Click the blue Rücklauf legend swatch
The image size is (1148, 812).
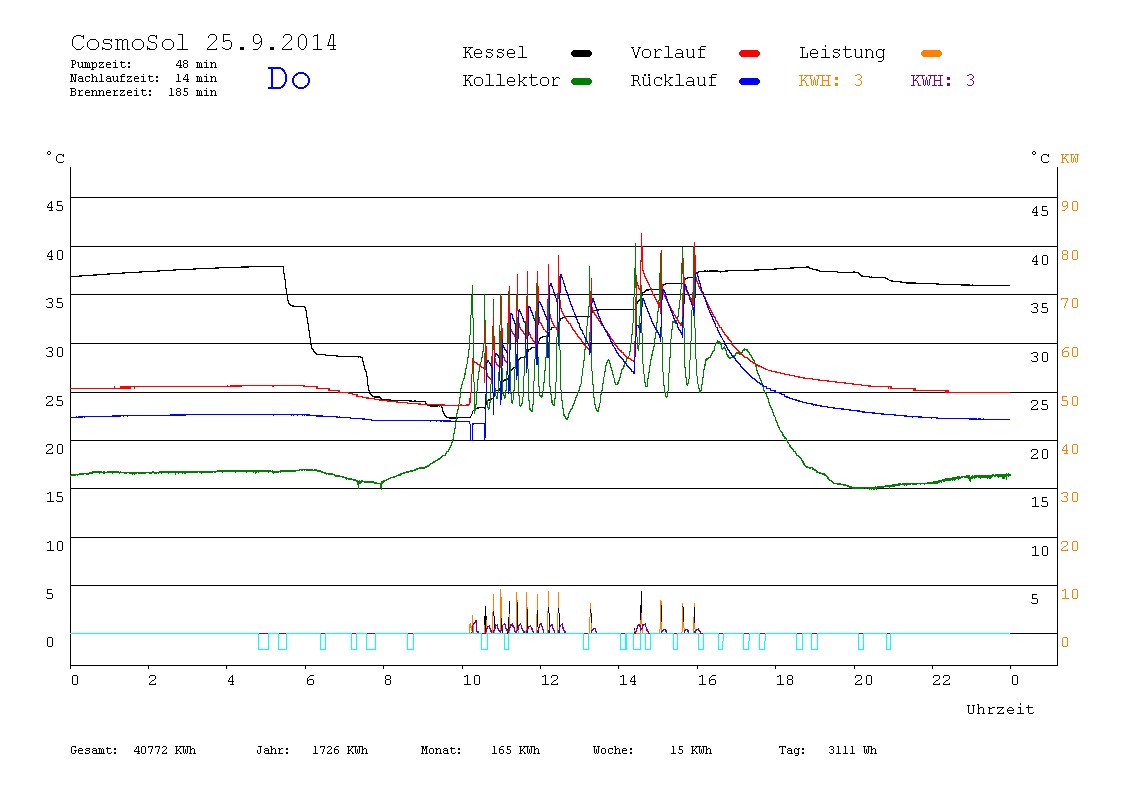(x=750, y=81)
